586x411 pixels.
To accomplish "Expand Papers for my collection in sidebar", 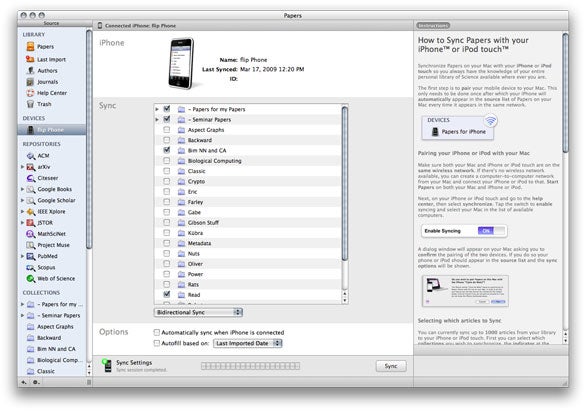I will [x=22, y=304].
